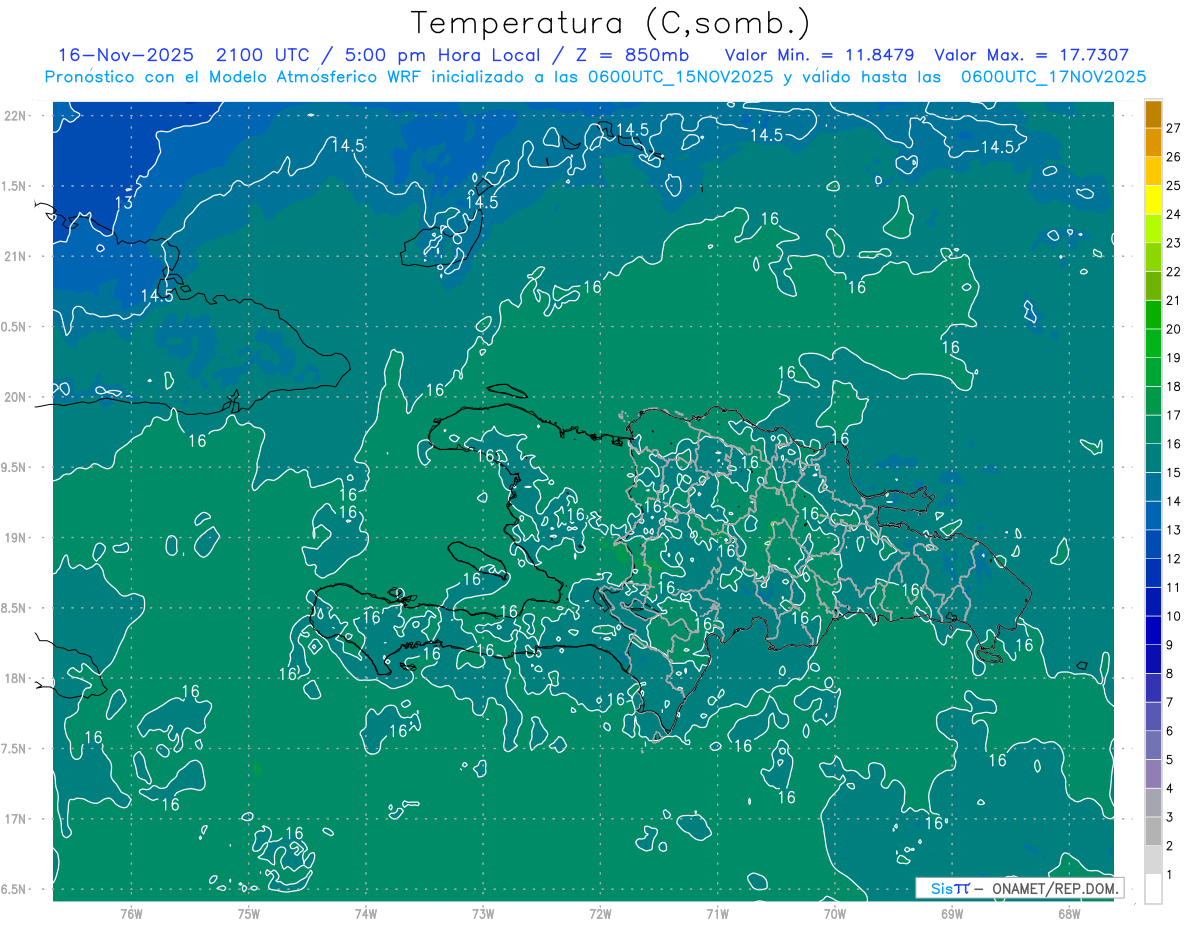Click the '21N' latitude axis label

pyautogui.click(x=16, y=256)
